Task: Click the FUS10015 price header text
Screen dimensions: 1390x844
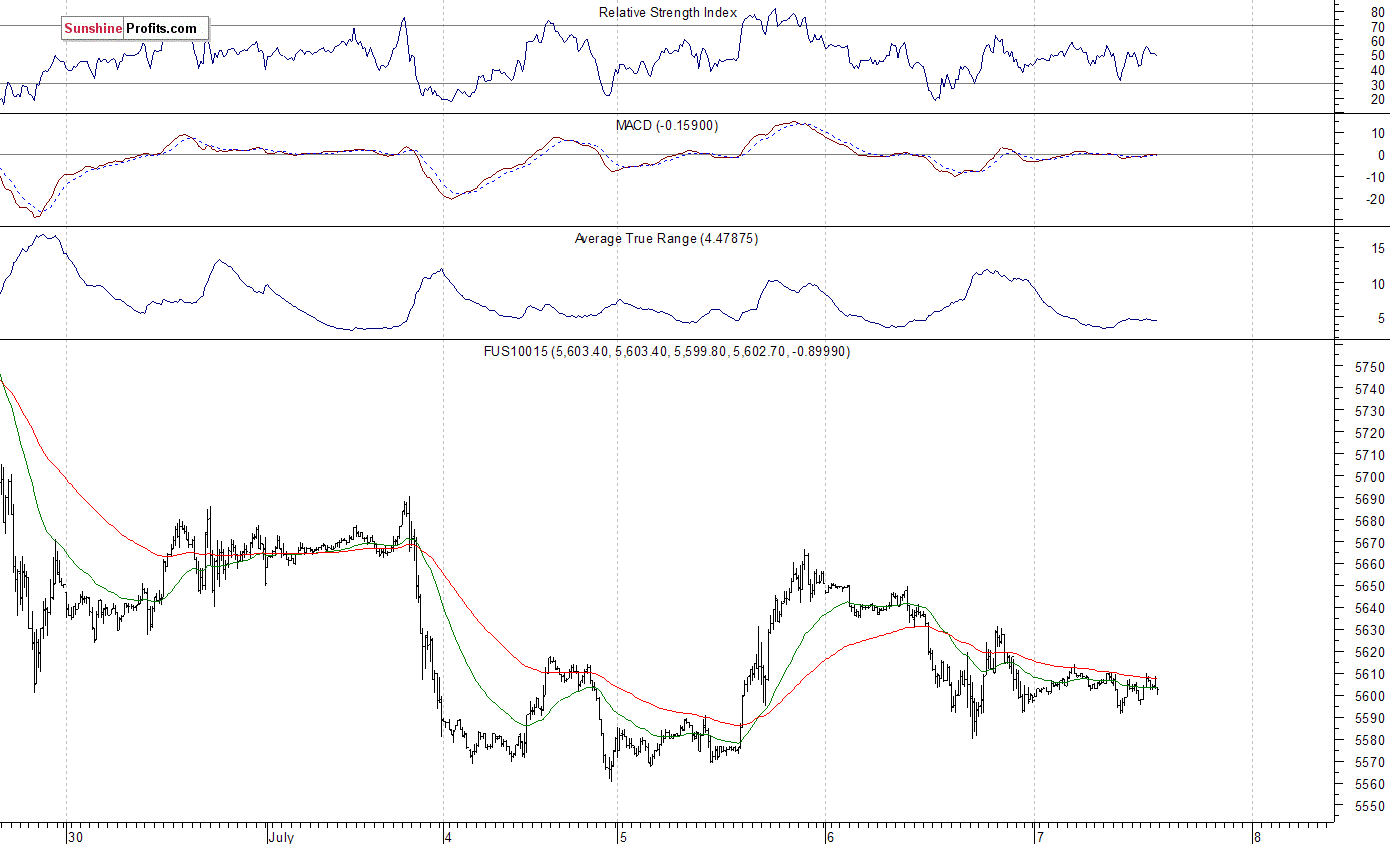Action: pos(667,352)
